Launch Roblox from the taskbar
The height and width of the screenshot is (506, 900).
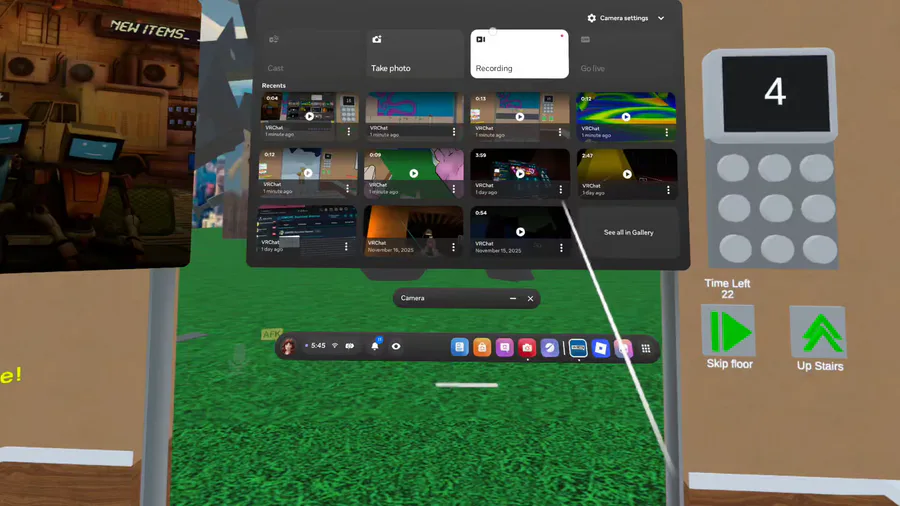pos(600,348)
